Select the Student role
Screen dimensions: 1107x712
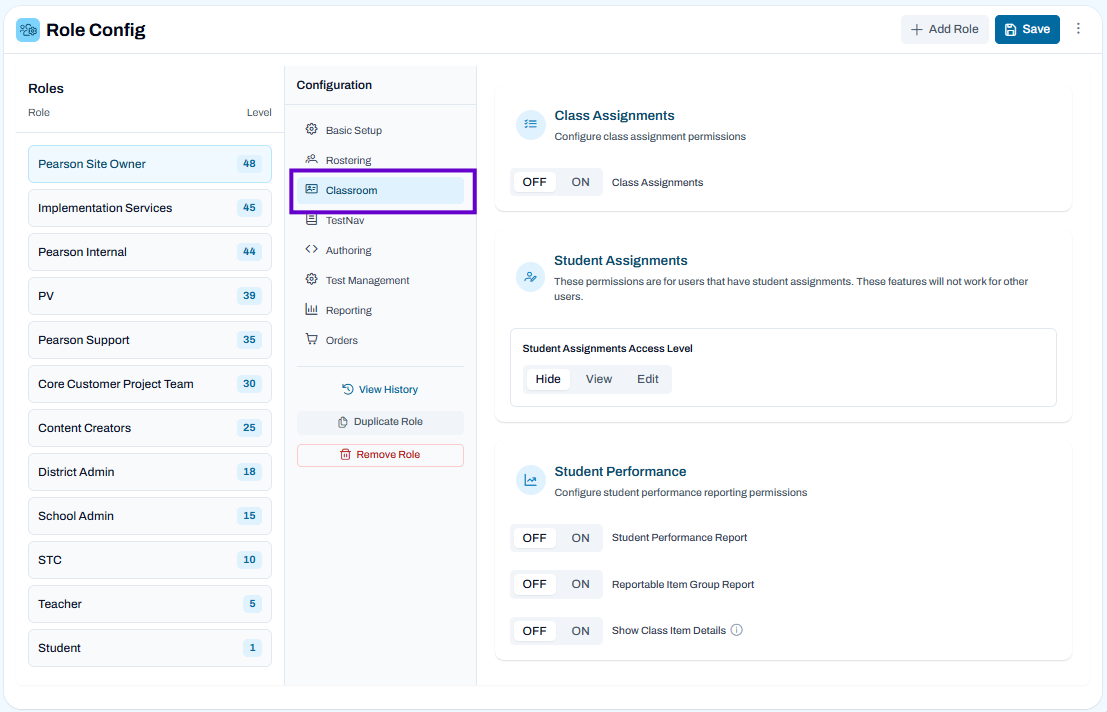click(150, 648)
